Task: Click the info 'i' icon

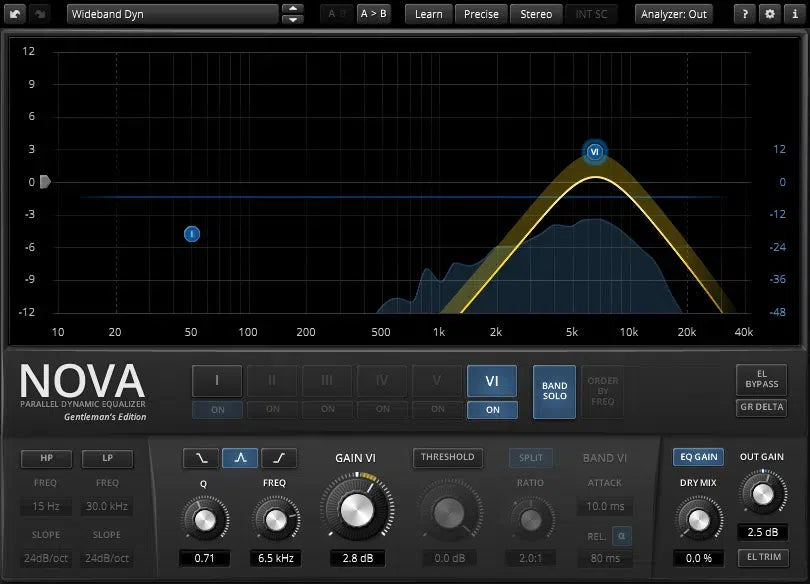Action: pyautogui.click(x=793, y=14)
